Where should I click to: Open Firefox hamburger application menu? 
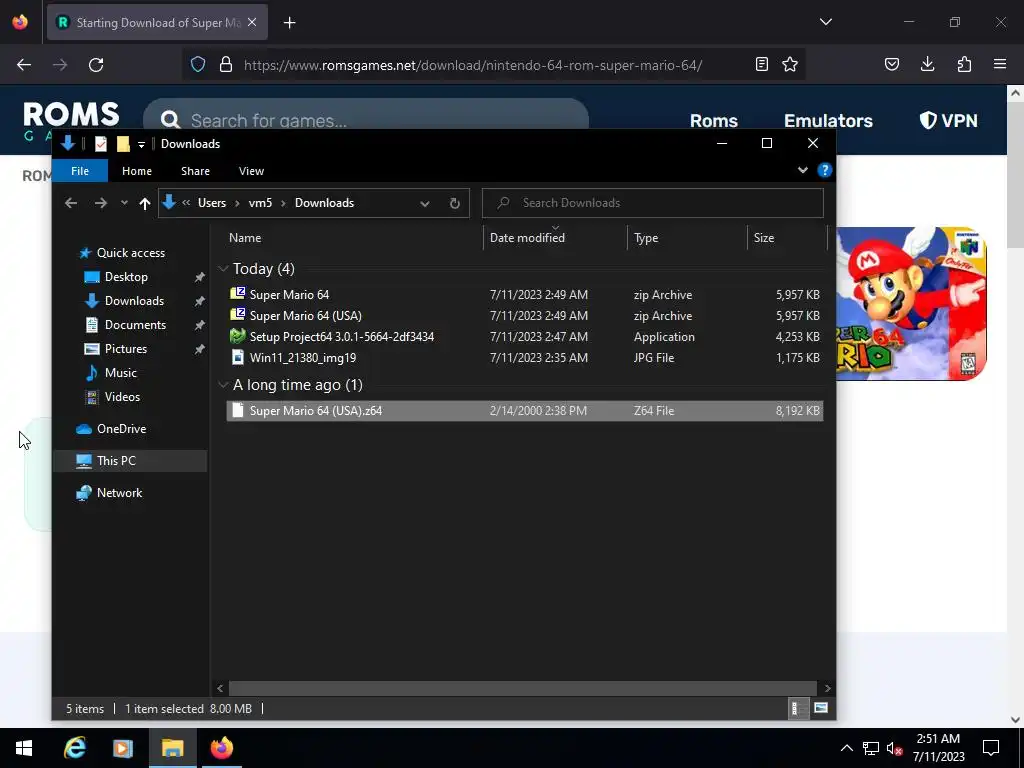(x=1000, y=64)
